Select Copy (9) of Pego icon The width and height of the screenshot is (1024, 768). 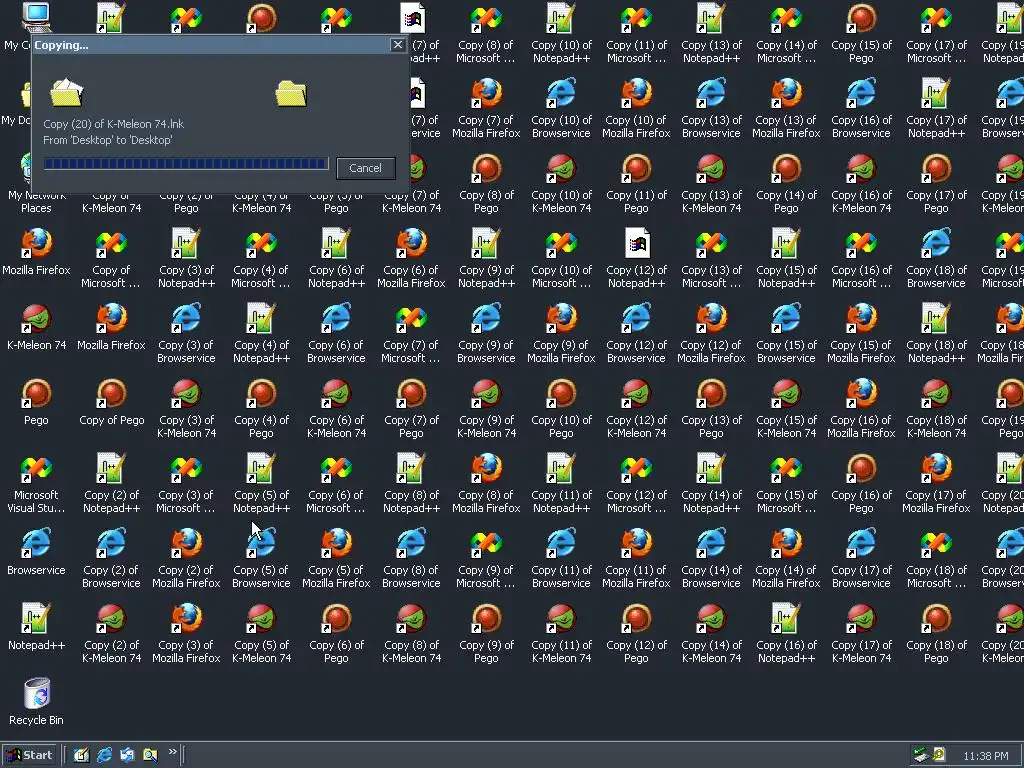[x=487, y=618]
